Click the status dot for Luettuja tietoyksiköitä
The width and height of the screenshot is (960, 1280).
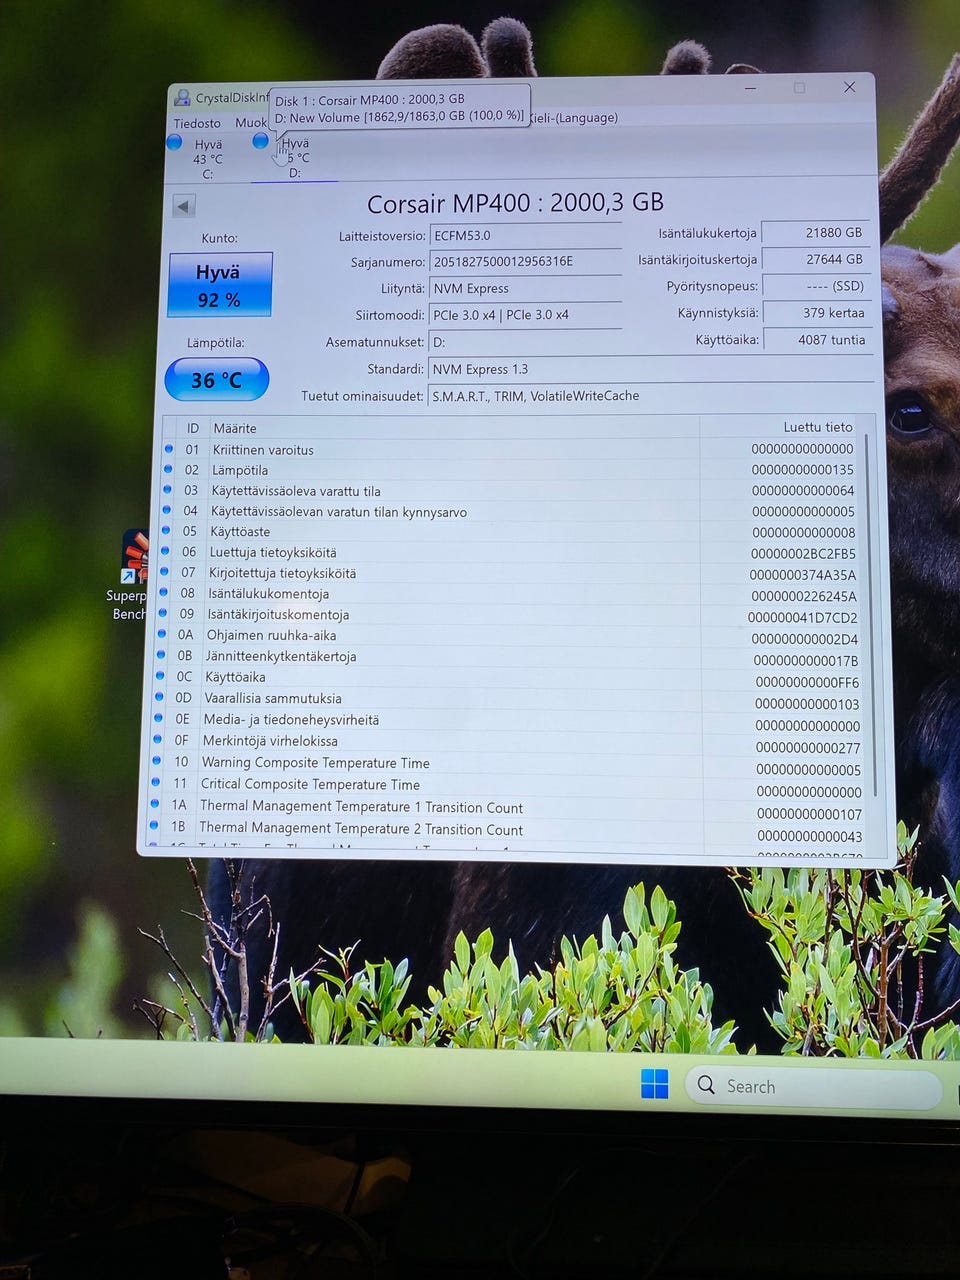(x=165, y=551)
